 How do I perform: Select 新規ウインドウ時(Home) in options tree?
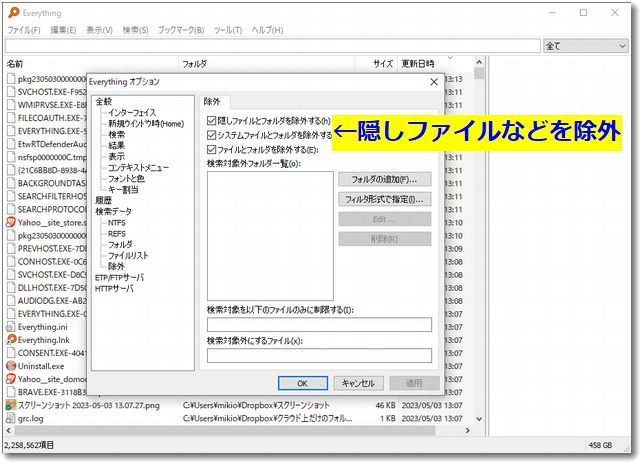(146, 123)
